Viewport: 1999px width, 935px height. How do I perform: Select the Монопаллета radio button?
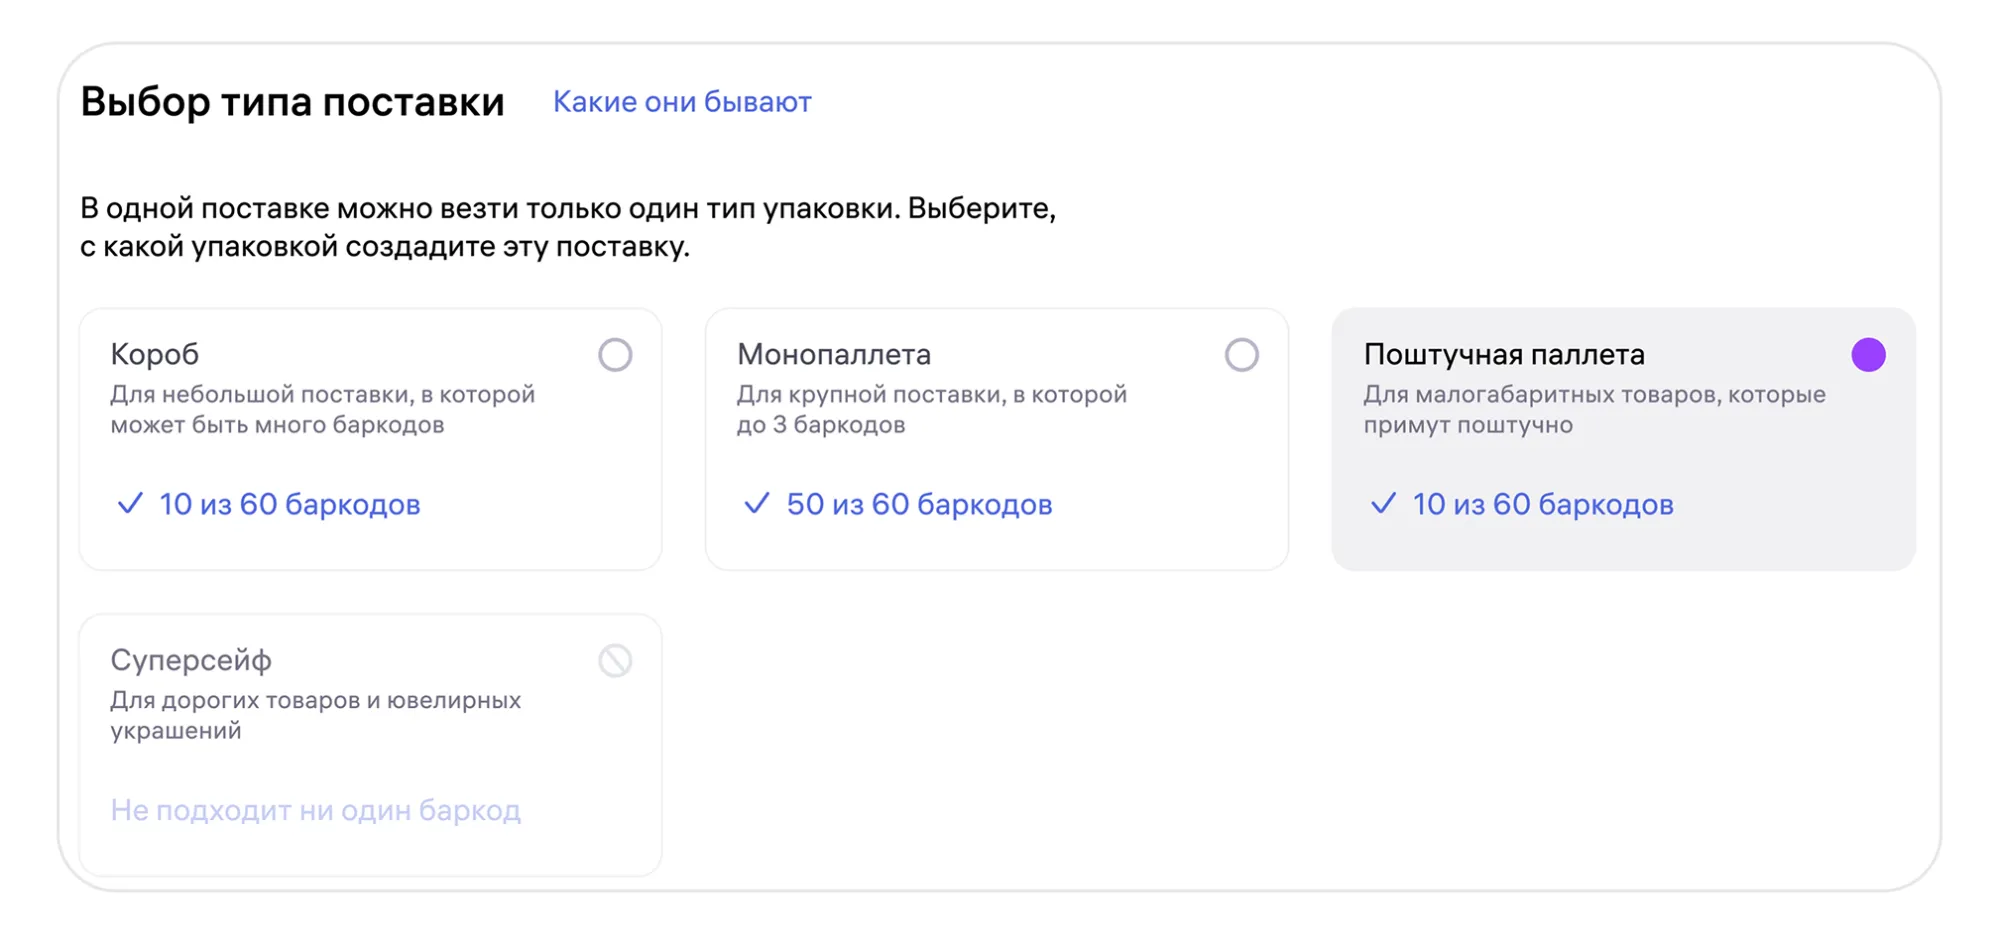click(1241, 355)
